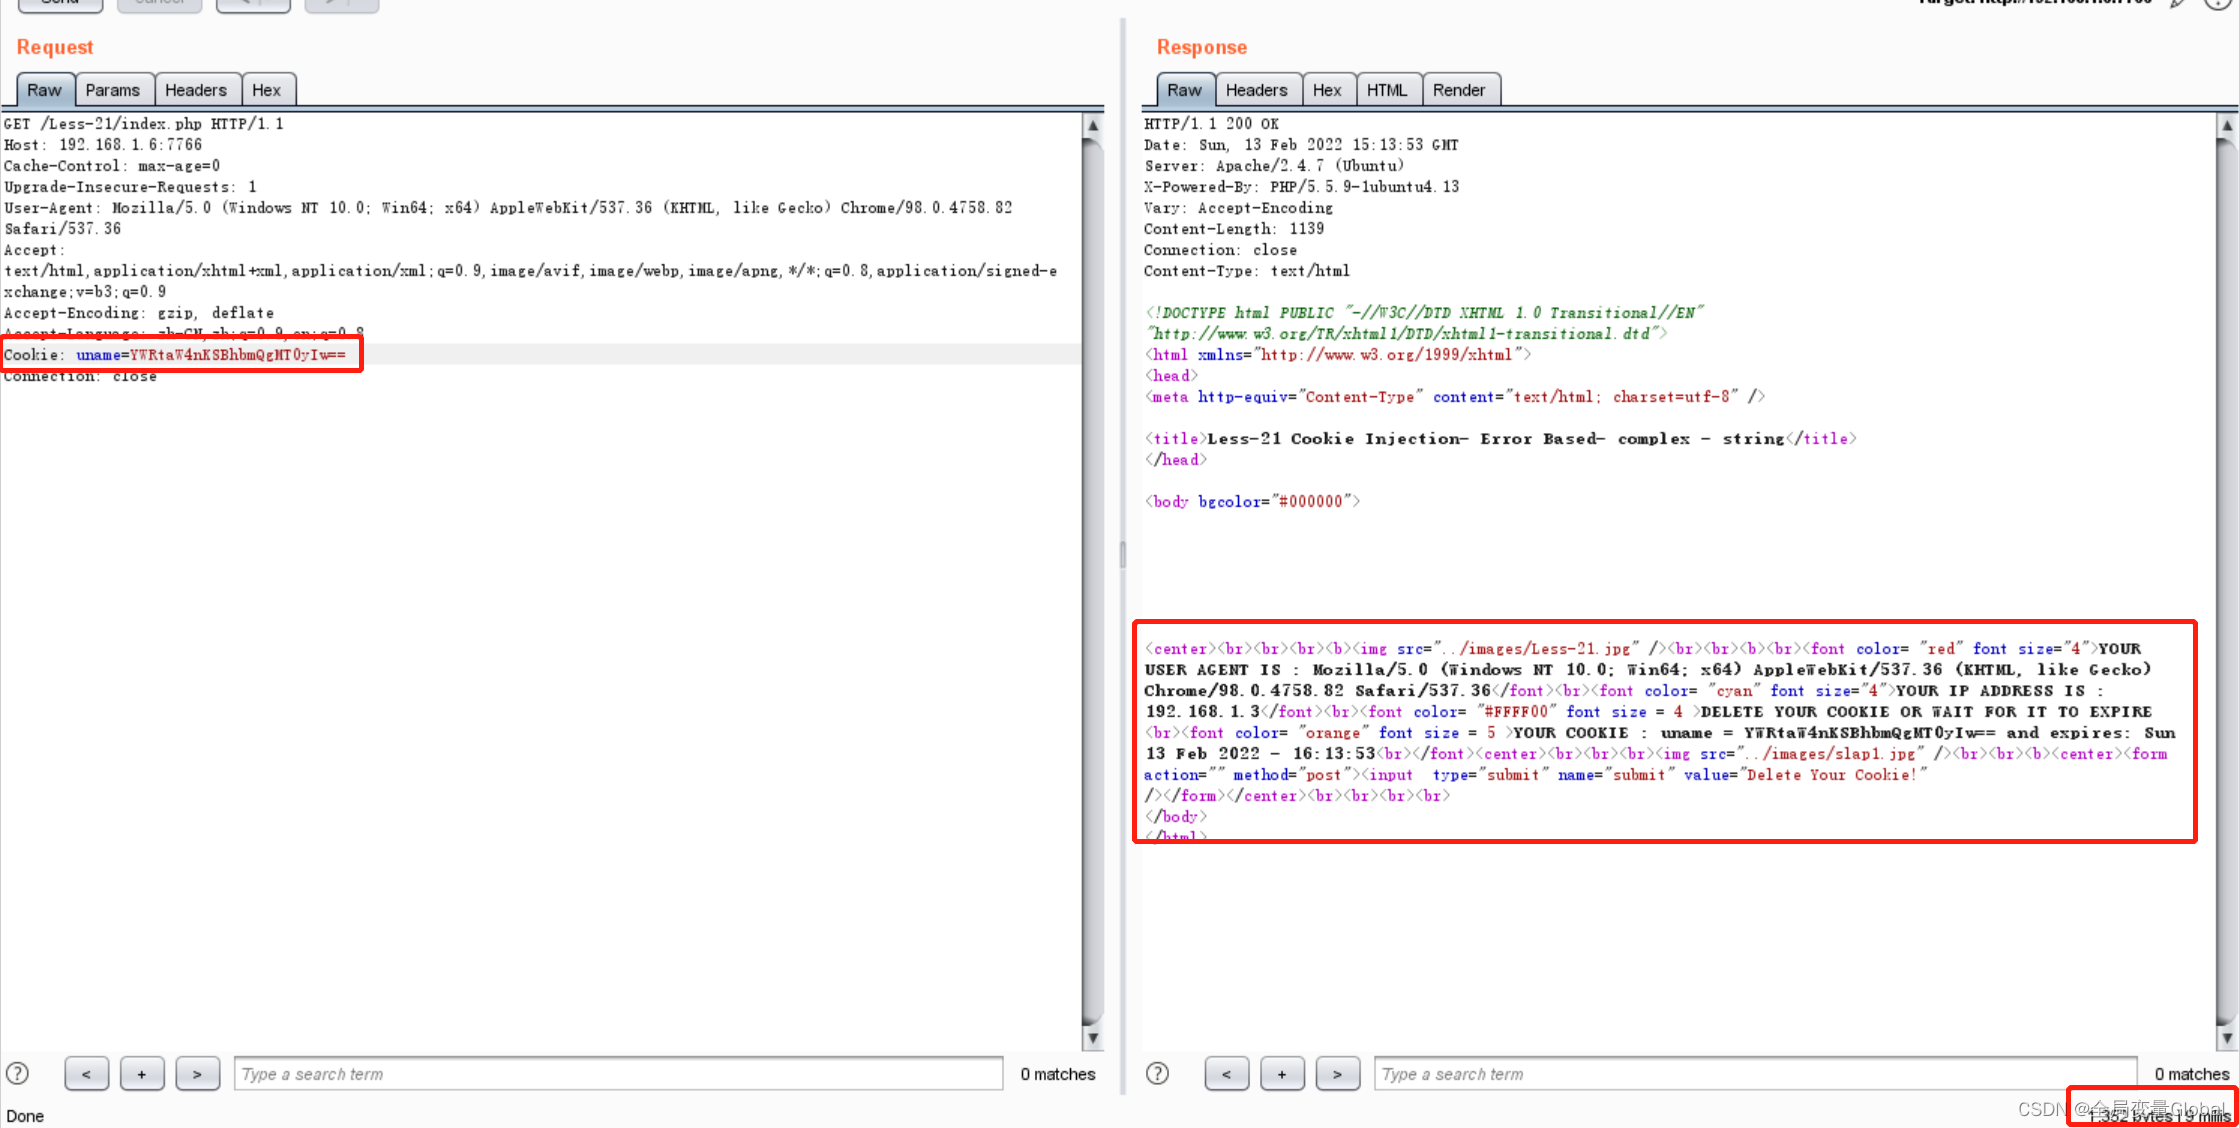The image size is (2240, 1128).
Task: Click the request search help icon
Action: click(18, 1073)
